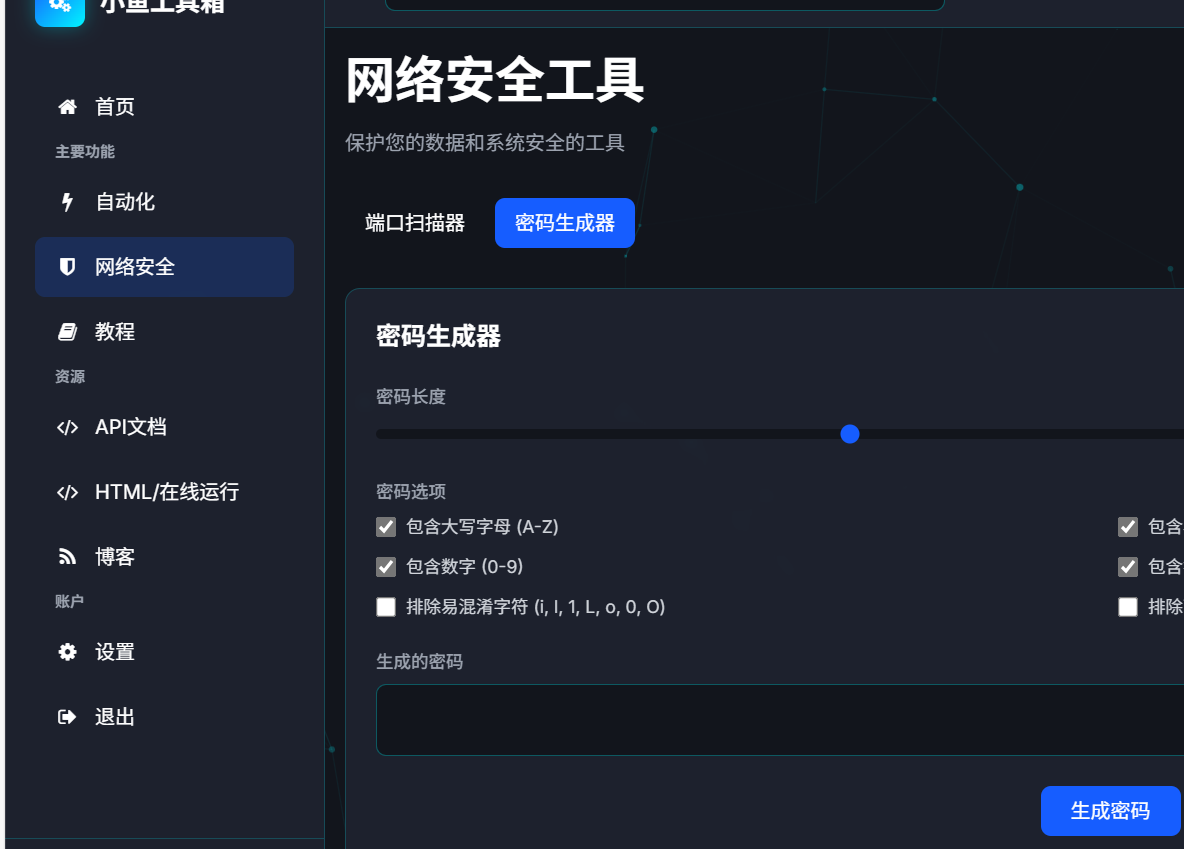This screenshot has height=849, width=1184.
Task: Click the logout icon beside 退出
Action: coord(66,716)
